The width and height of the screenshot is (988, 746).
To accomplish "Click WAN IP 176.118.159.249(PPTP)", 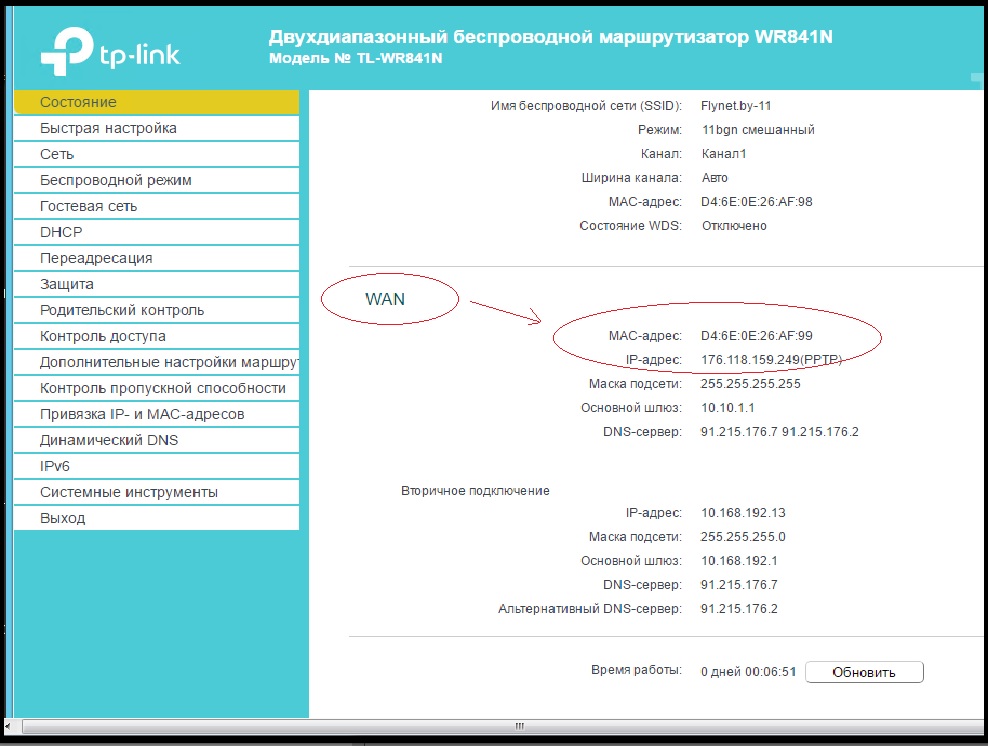I will coord(772,360).
